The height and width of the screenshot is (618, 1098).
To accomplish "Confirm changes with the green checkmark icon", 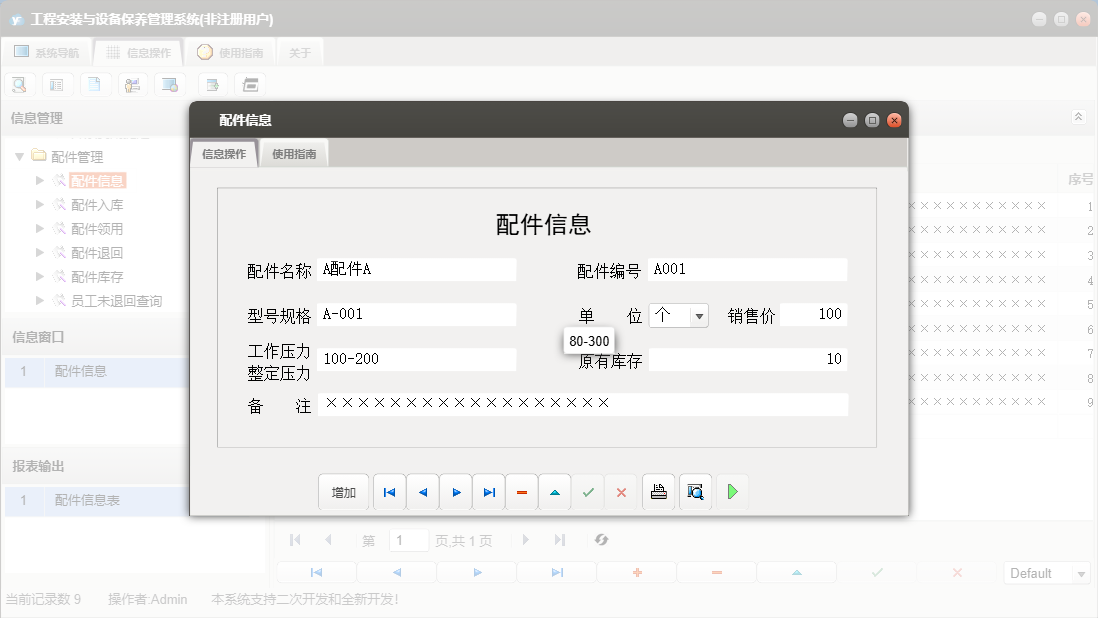I will (x=588, y=491).
